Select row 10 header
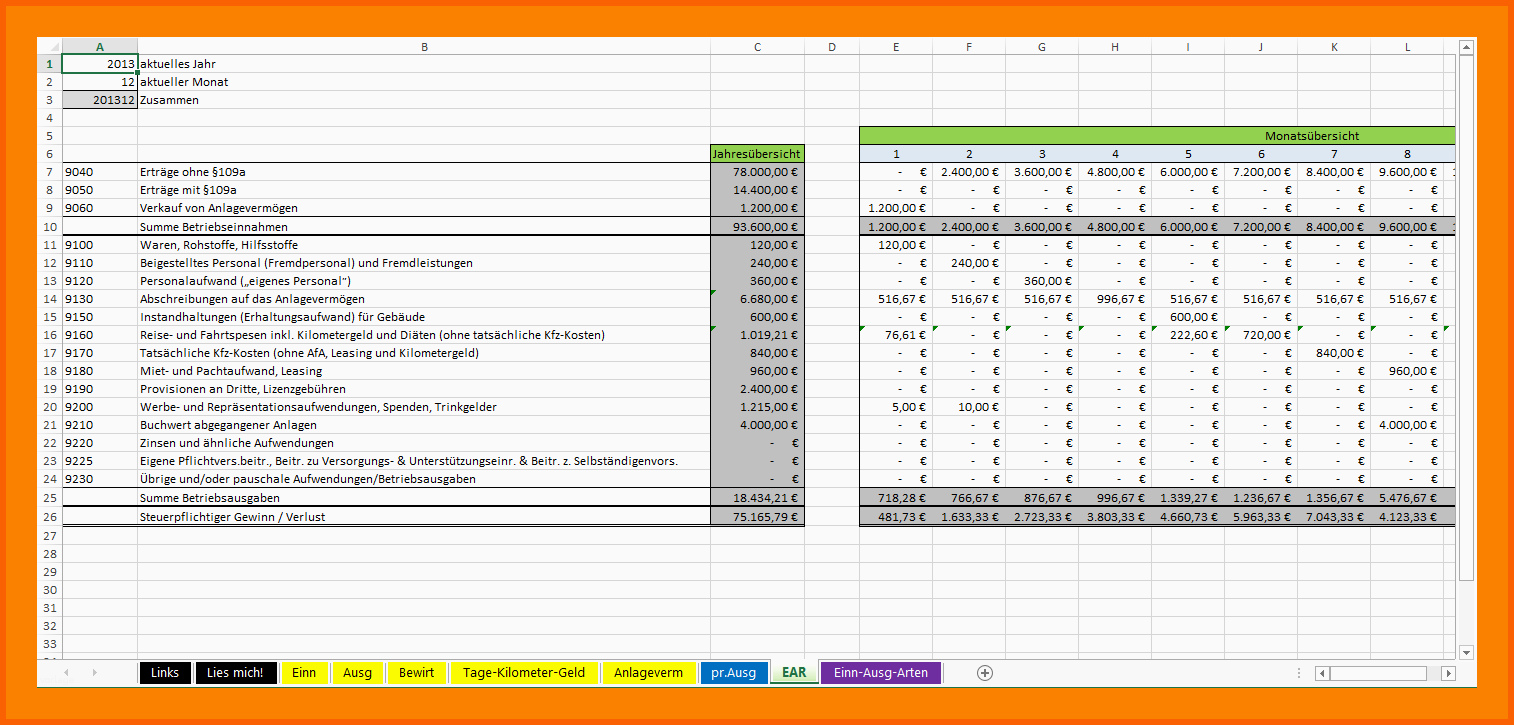Image resolution: width=1514 pixels, height=725 pixels. tap(49, 227)
